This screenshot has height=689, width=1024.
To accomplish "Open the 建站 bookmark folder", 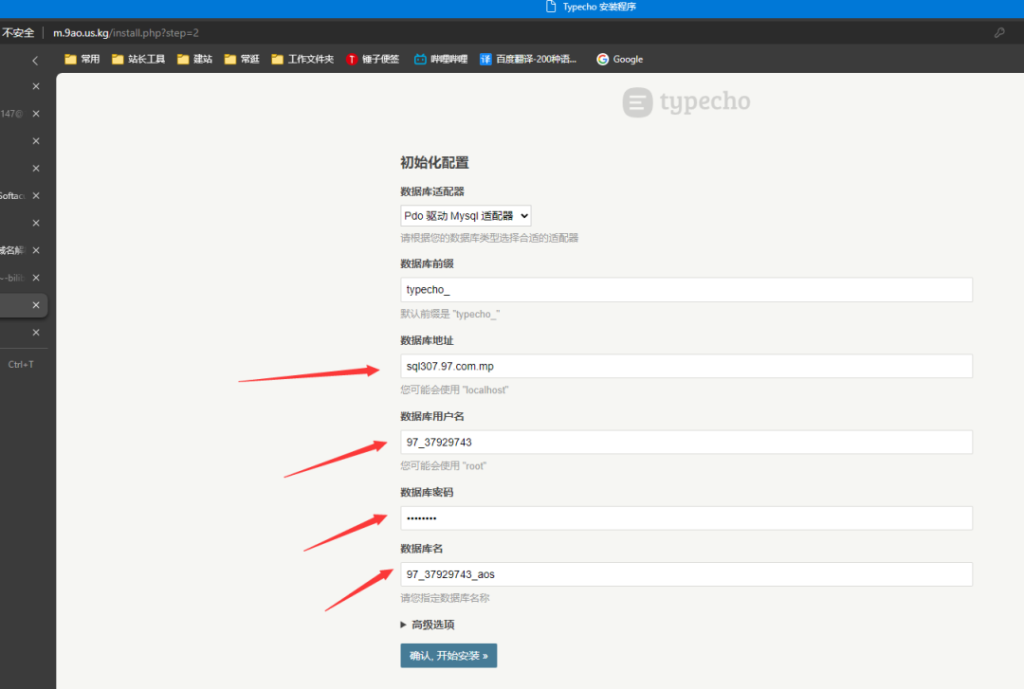I will point(195,59).
